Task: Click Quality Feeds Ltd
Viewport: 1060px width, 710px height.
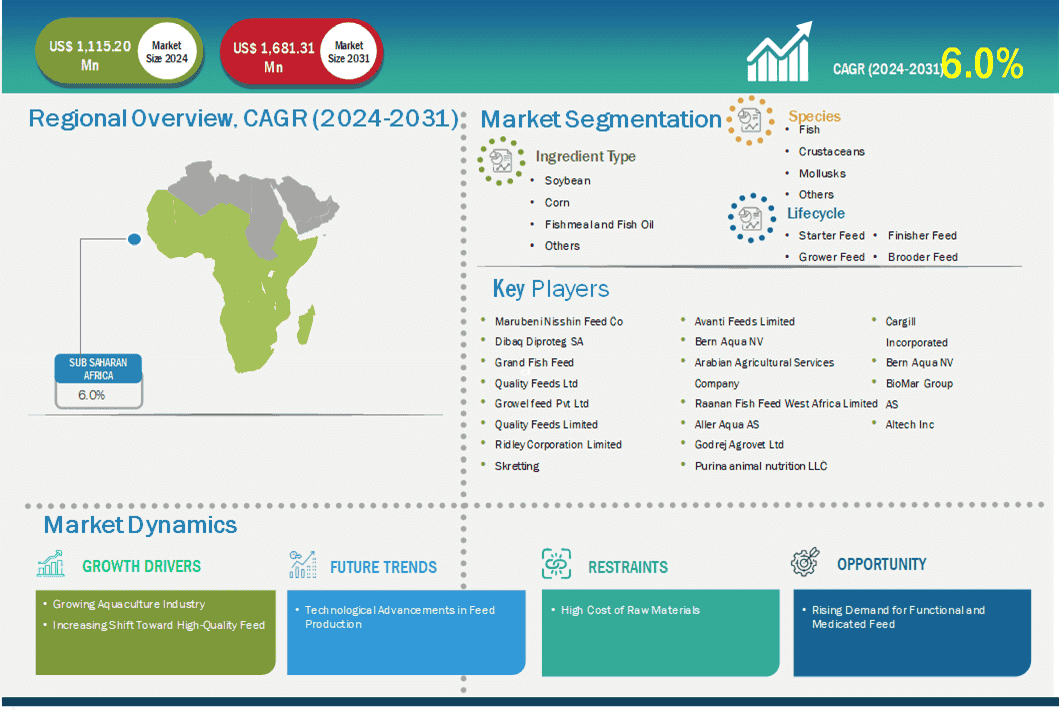Action: coord(536,383)
